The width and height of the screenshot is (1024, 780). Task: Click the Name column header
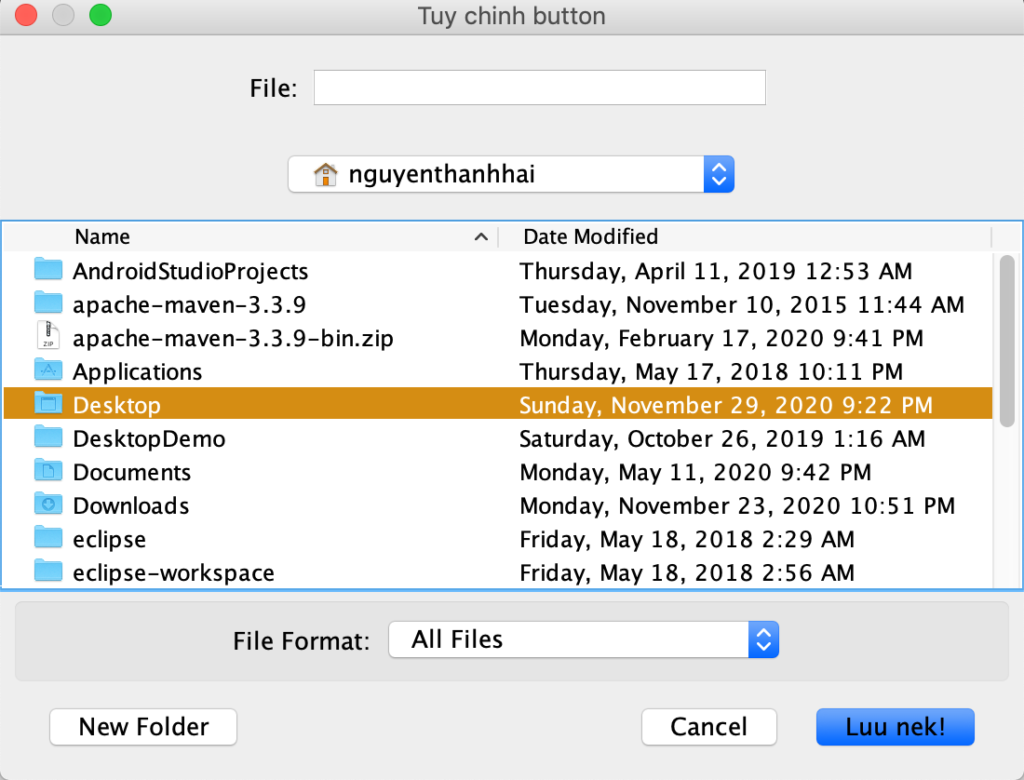[x=101, y=237]
